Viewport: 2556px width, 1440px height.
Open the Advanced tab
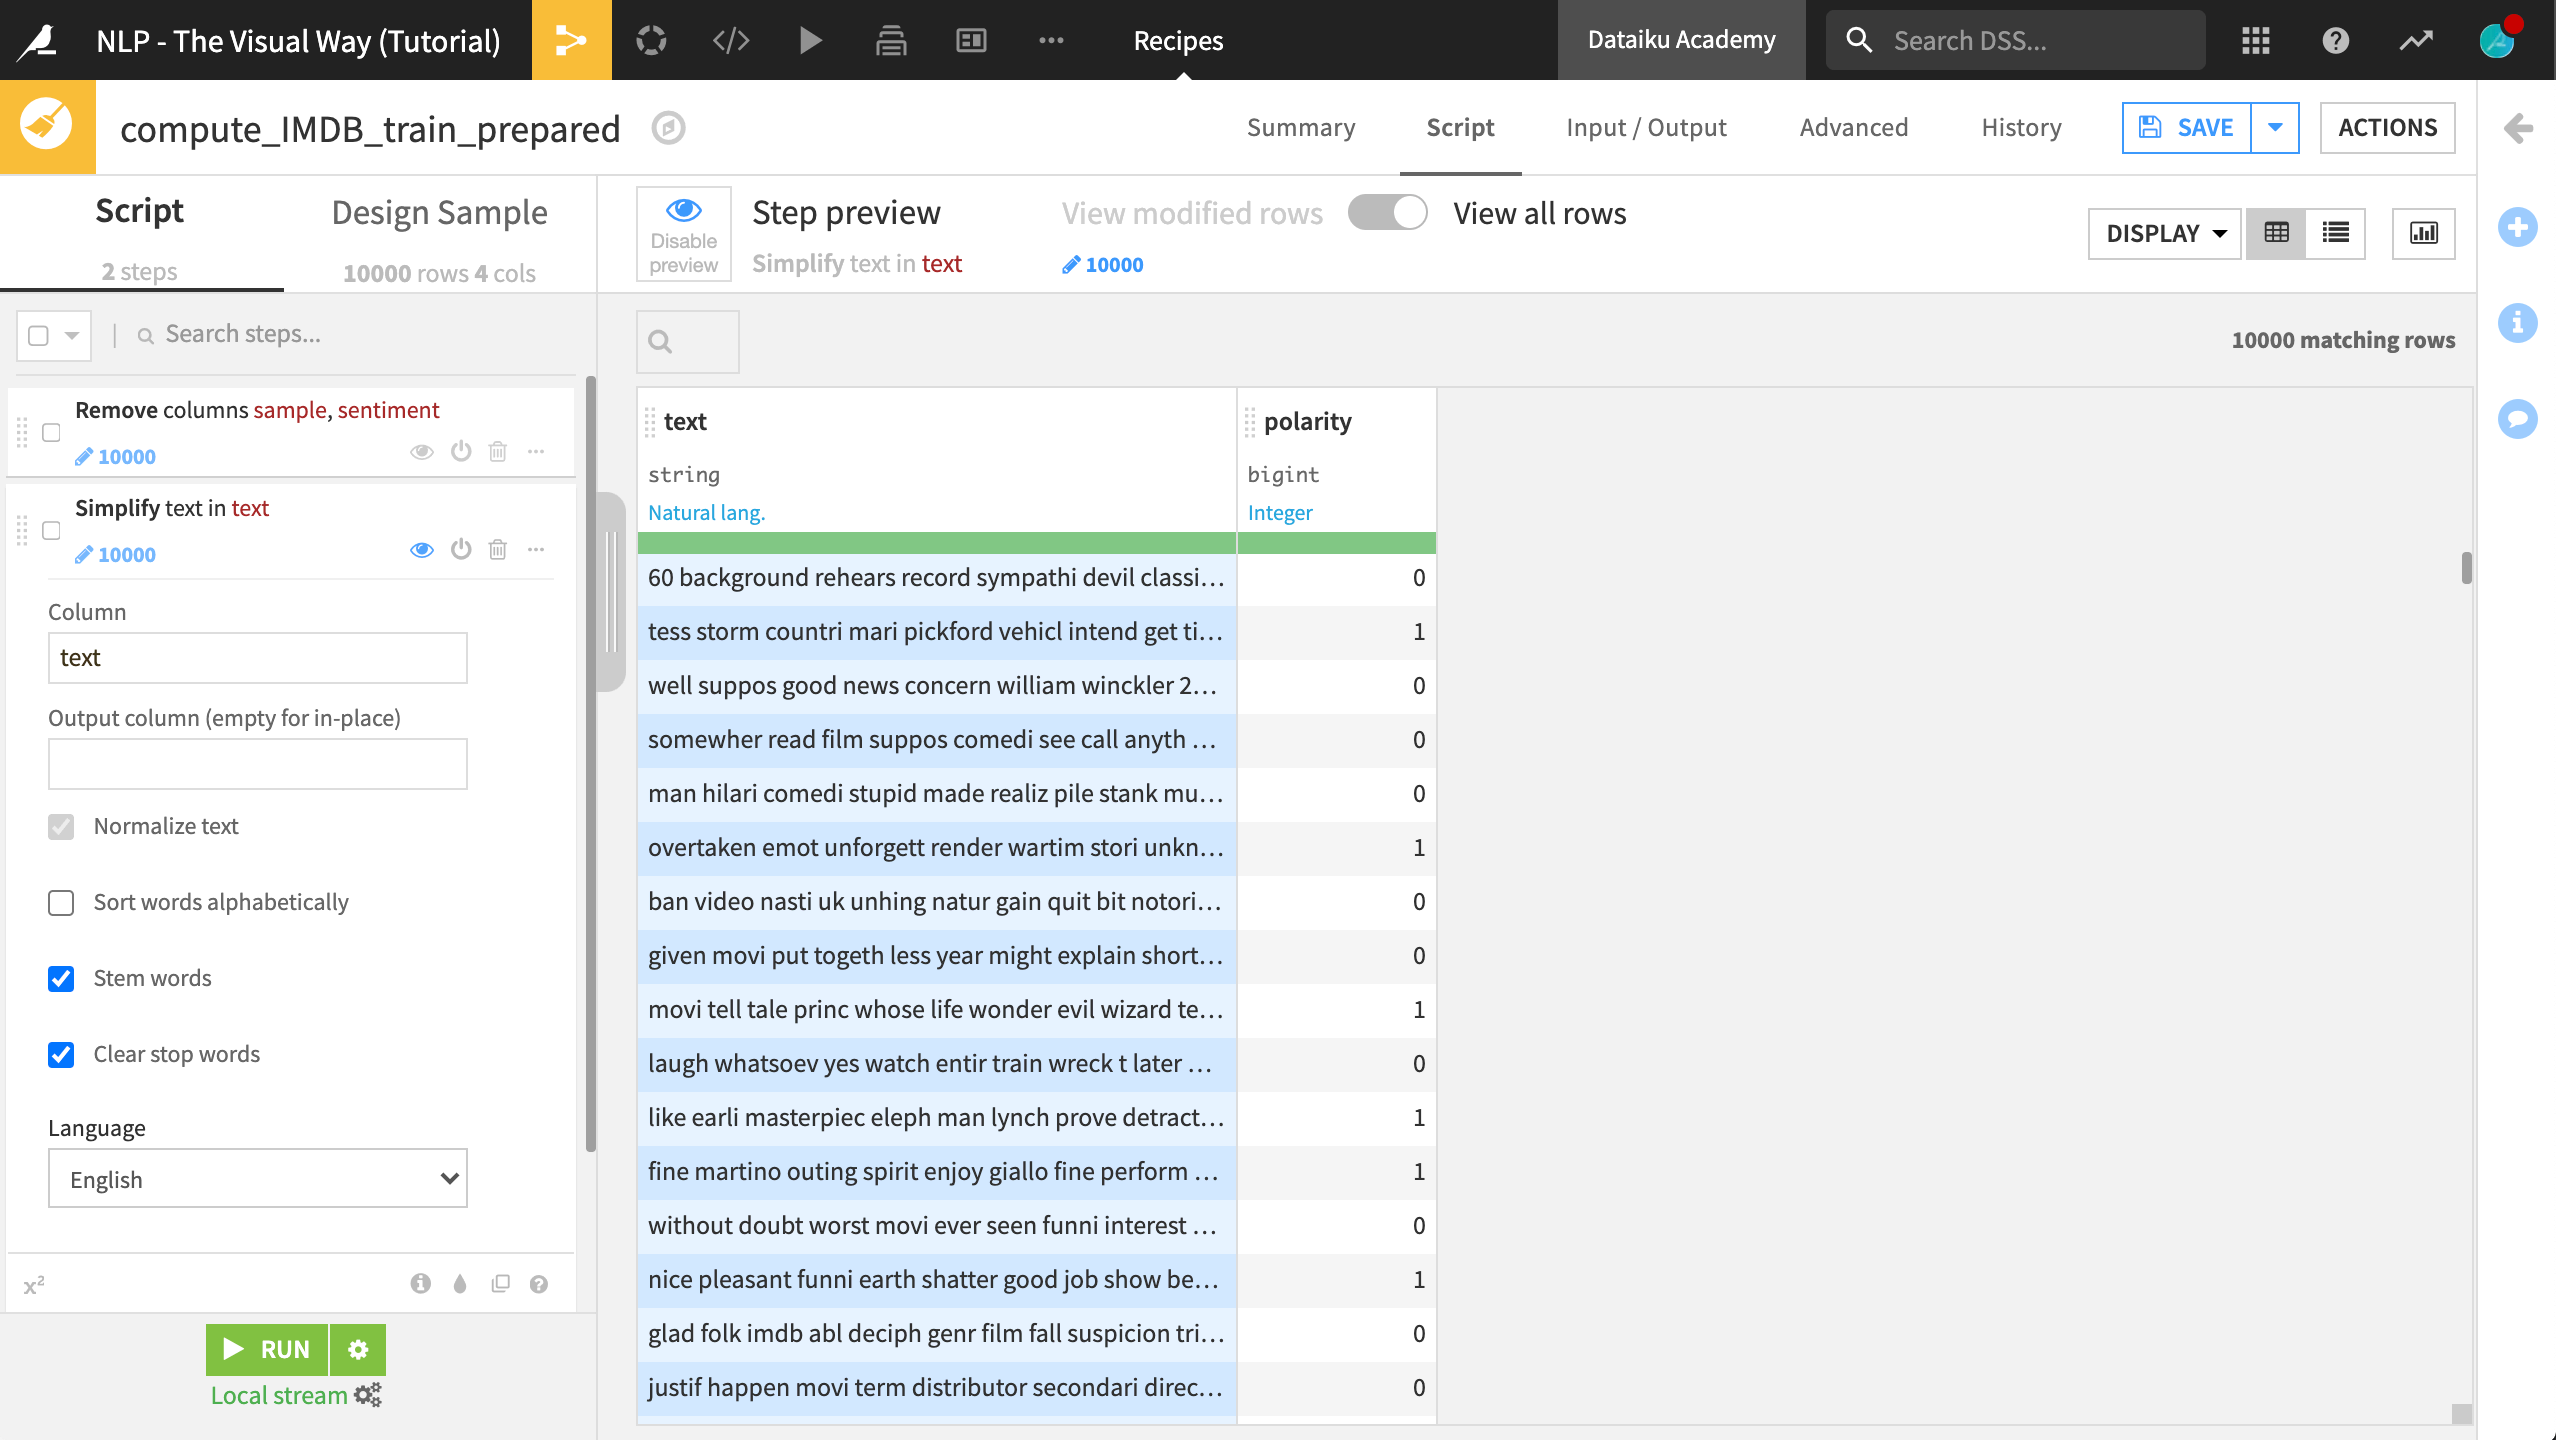pyautogui.click(x=1854, y=128)
